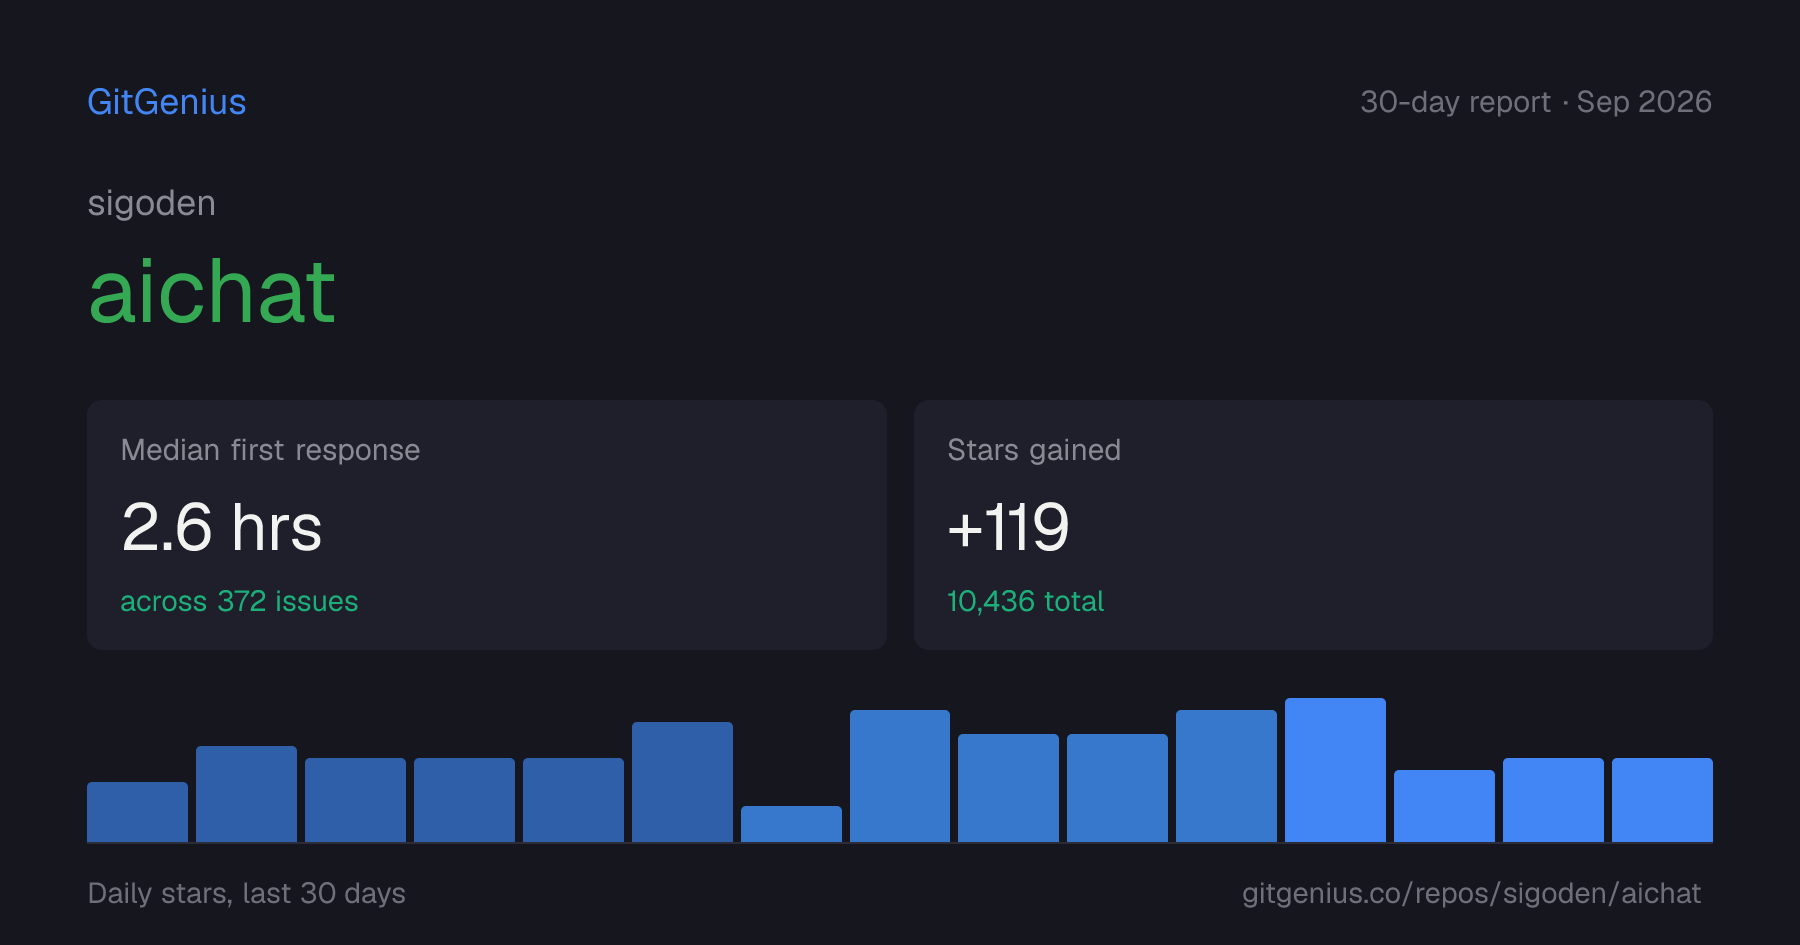
Task: Open the Stars gained card
Action: pyautogui.click(x=1313, y=525)
